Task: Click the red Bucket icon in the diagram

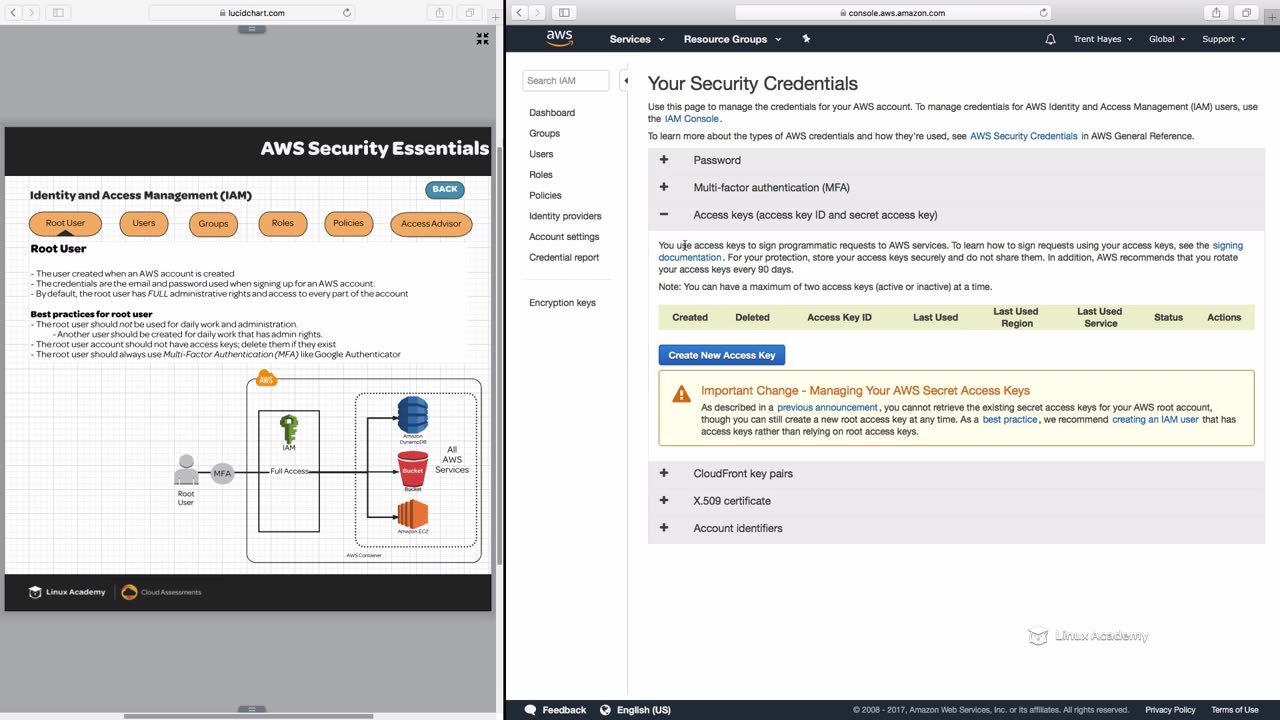Action: (x=413, y=468)
